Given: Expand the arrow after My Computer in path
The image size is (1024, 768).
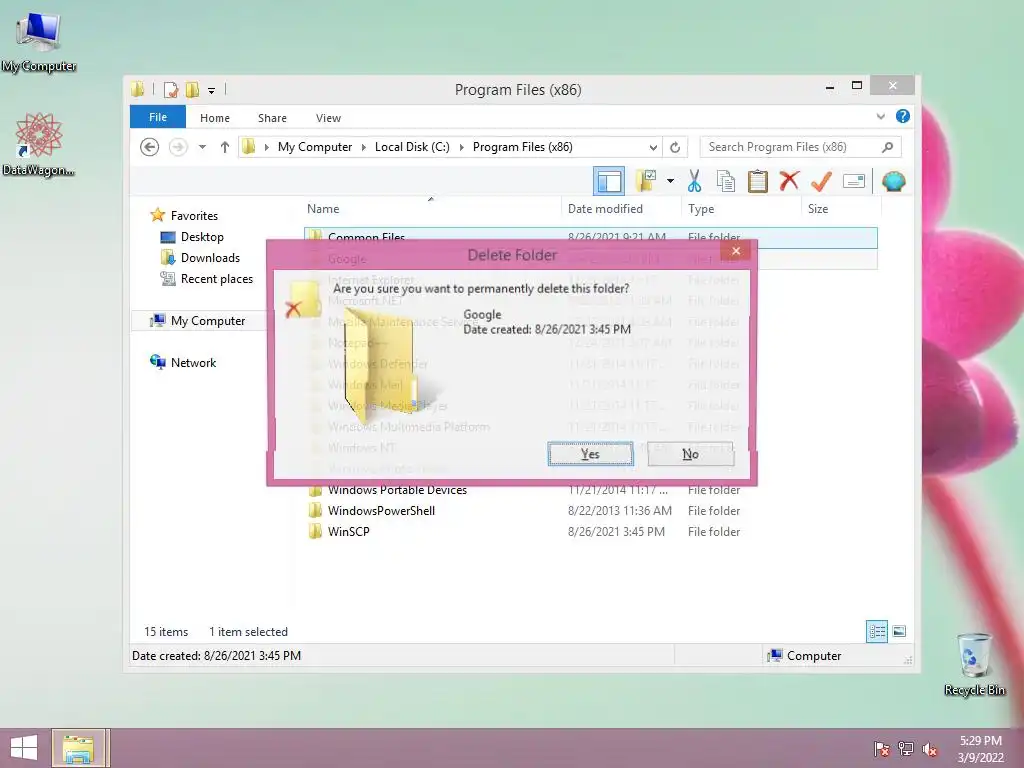Looking at the screenshot, I should click(364, 147).
